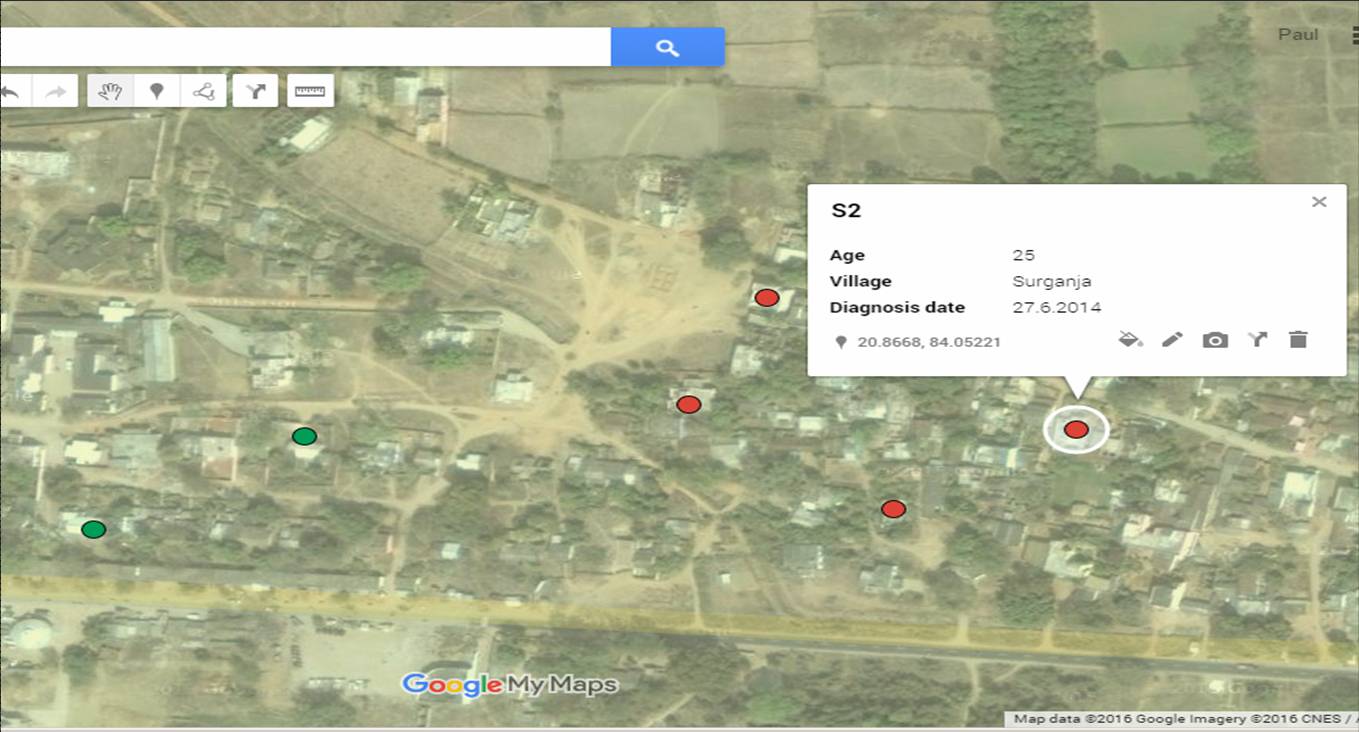
Task: Add a photo to S2 via camera icon
Action: pos(1214,339)
